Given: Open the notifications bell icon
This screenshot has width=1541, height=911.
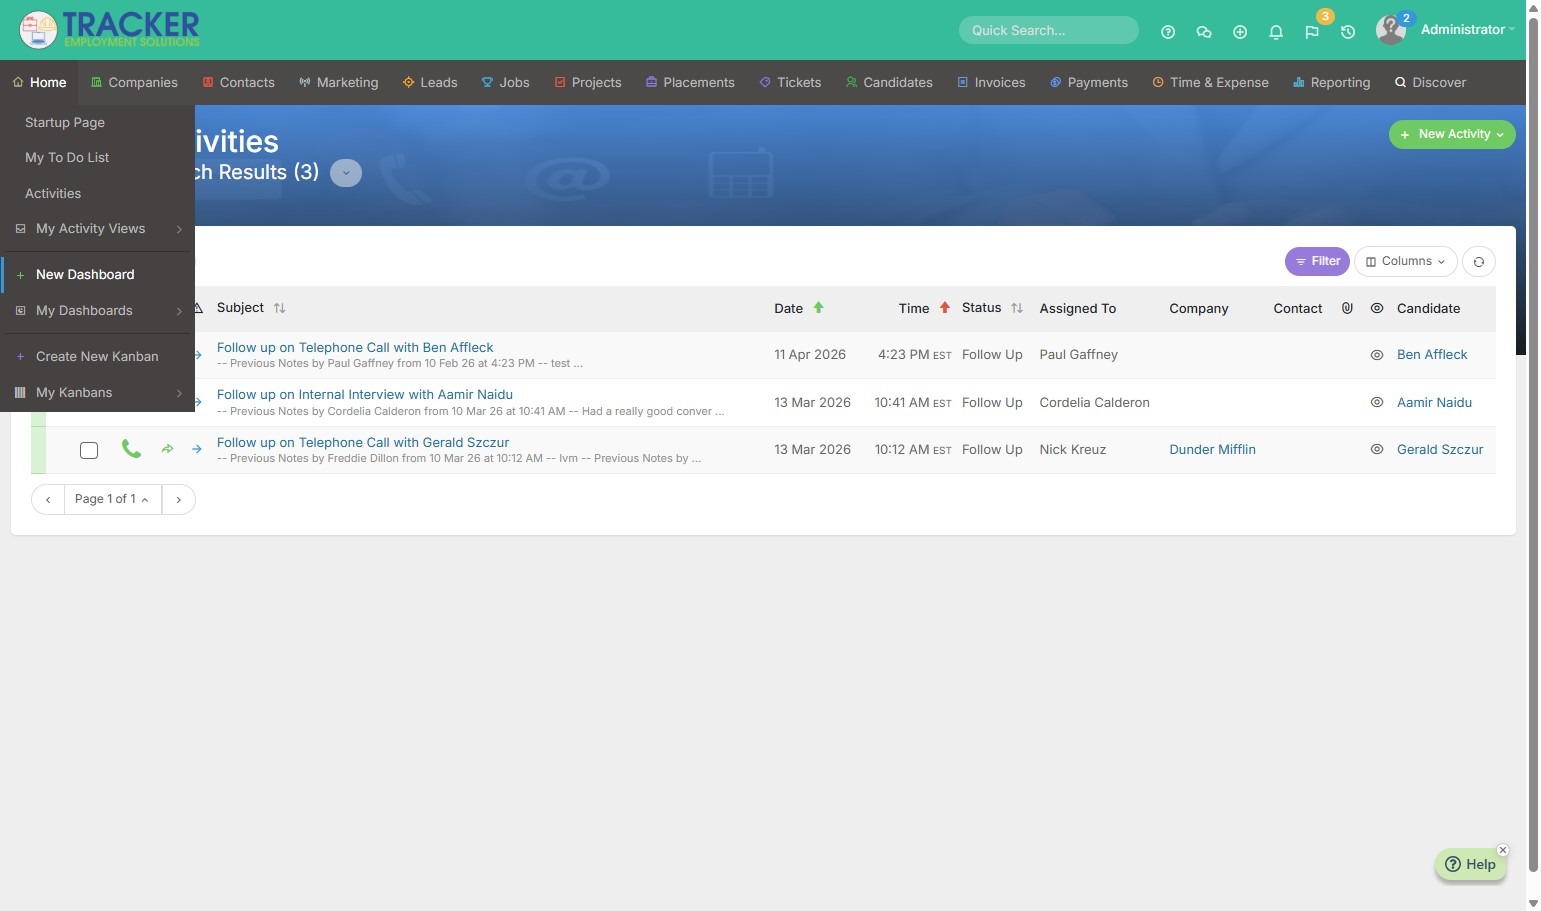Looking at the screenshot, I should 1275,32.
